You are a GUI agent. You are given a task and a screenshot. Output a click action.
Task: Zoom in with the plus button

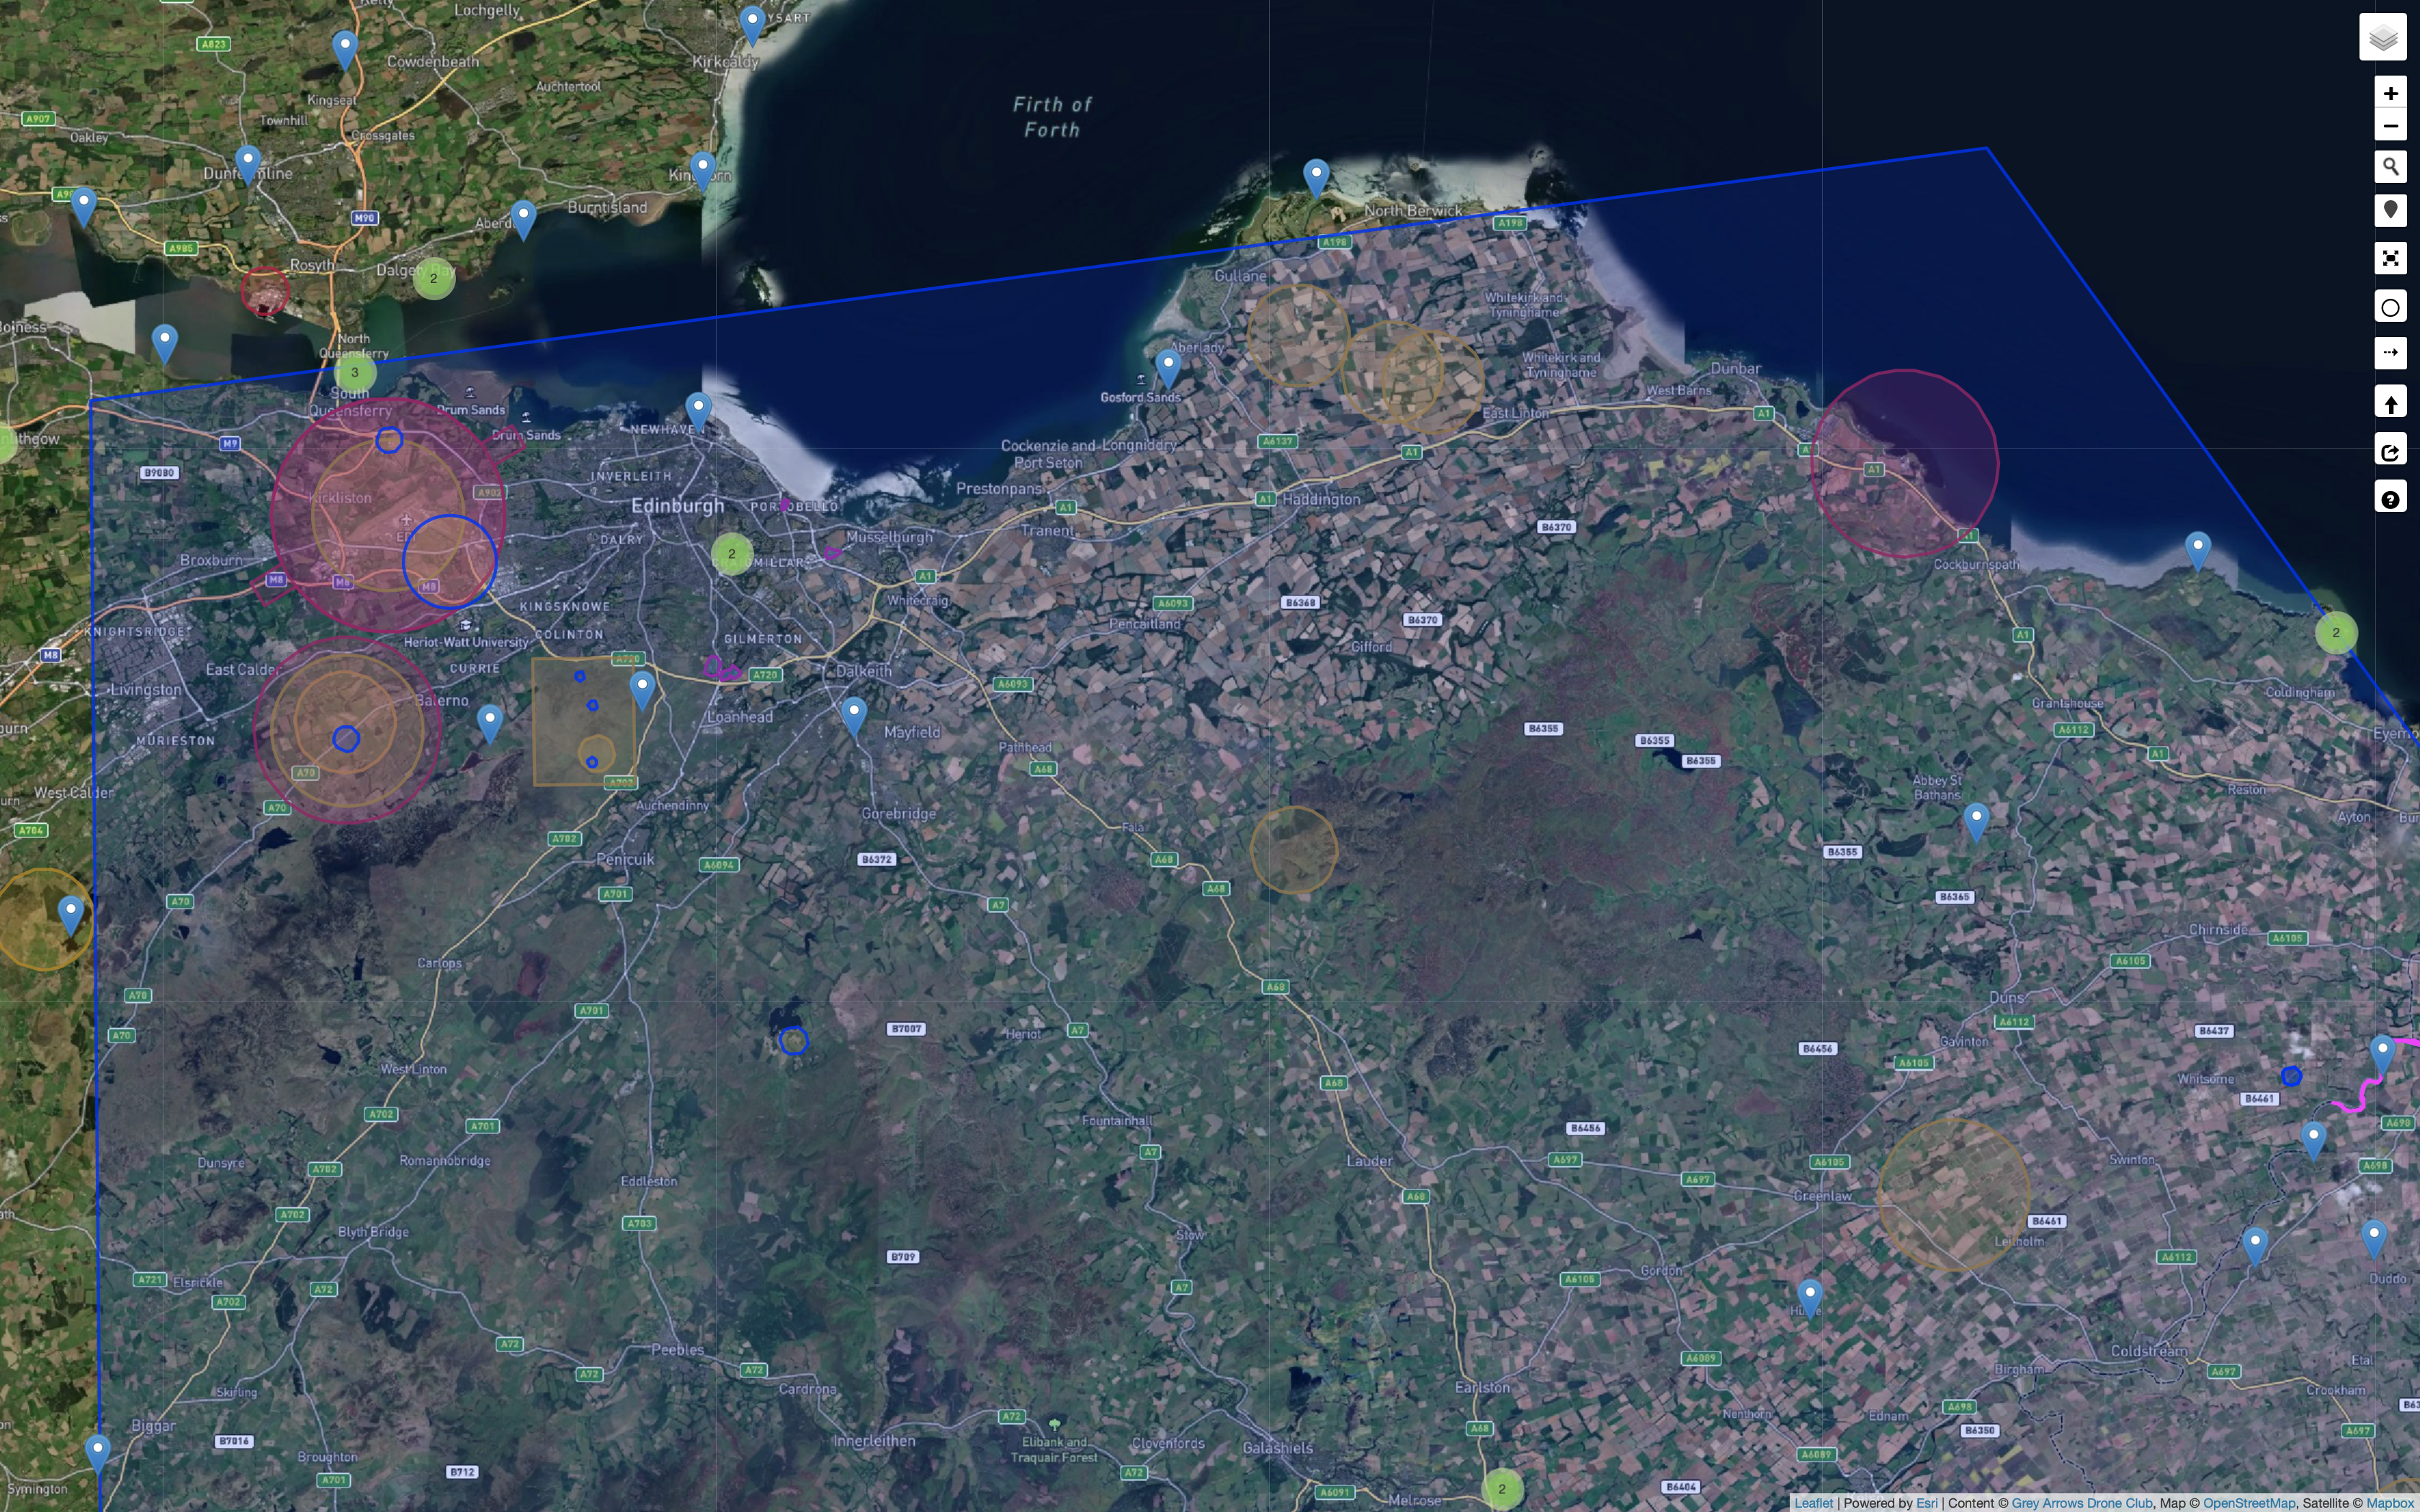pos(2390,93)
